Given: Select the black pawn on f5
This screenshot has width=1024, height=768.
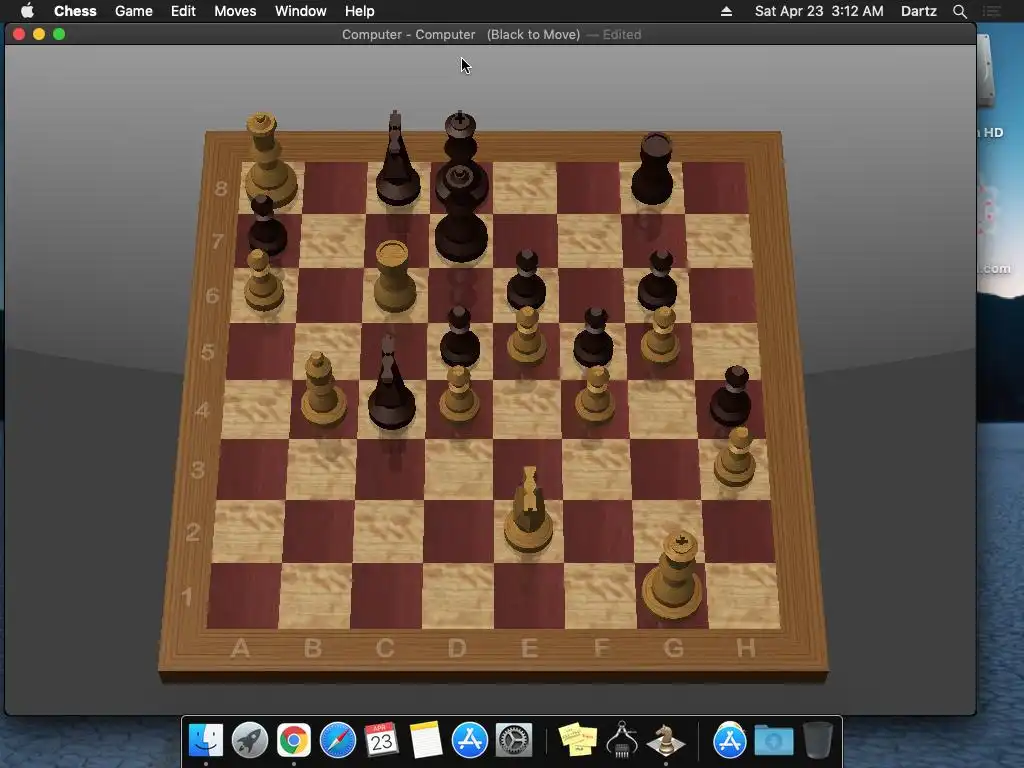Looking at the screenshot, I should click(593, 338).
